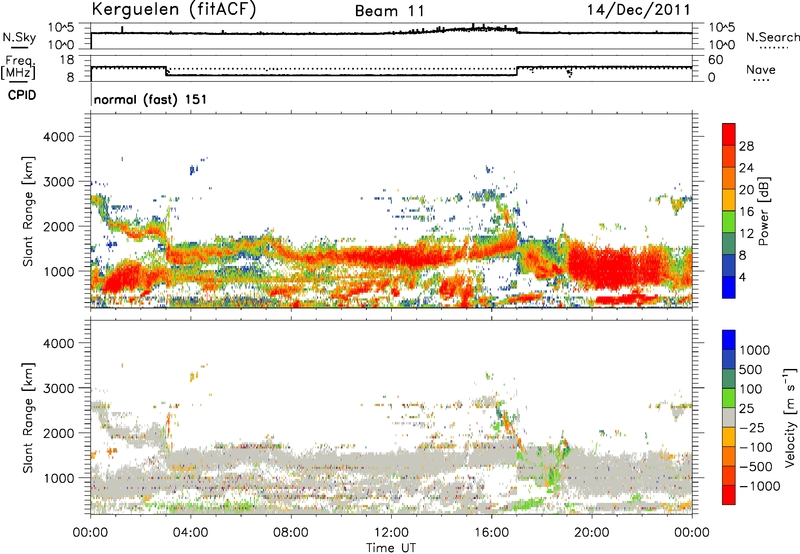This screenshot has height=554, width=800.
Task: Click the 'Time UT' axis label
Action: [391, 547]
